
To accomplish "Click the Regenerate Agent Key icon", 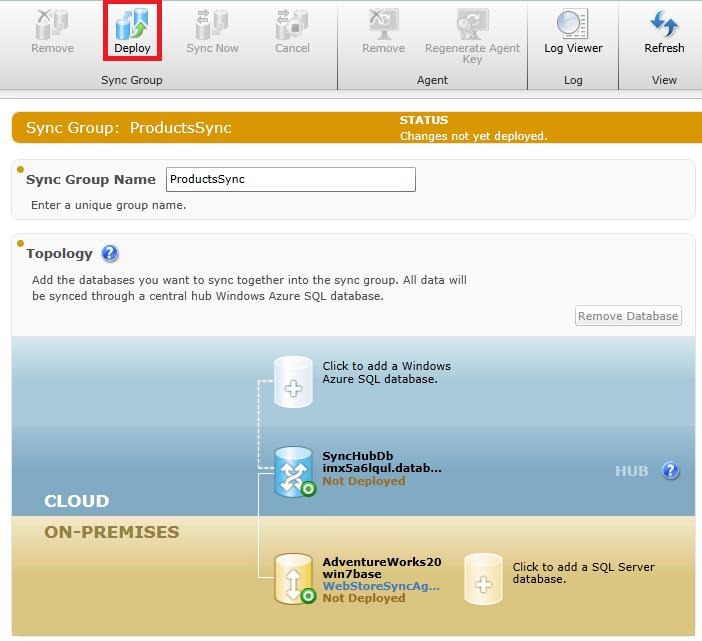I will click(472, 25).
